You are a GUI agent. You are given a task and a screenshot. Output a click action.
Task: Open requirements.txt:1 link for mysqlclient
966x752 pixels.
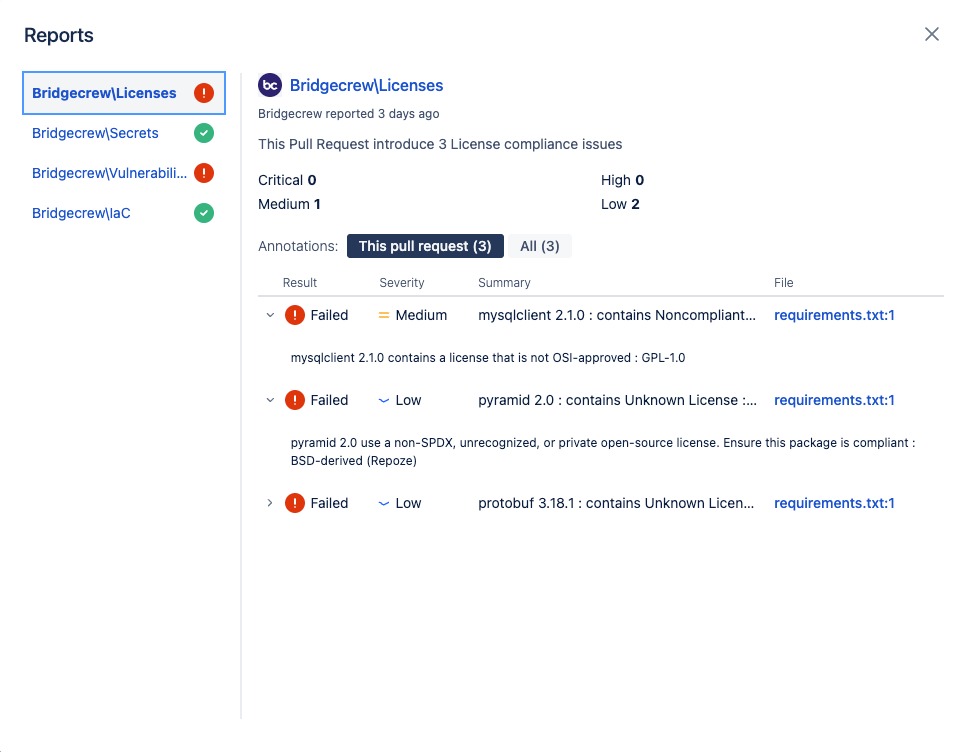[x=834, y=315]
